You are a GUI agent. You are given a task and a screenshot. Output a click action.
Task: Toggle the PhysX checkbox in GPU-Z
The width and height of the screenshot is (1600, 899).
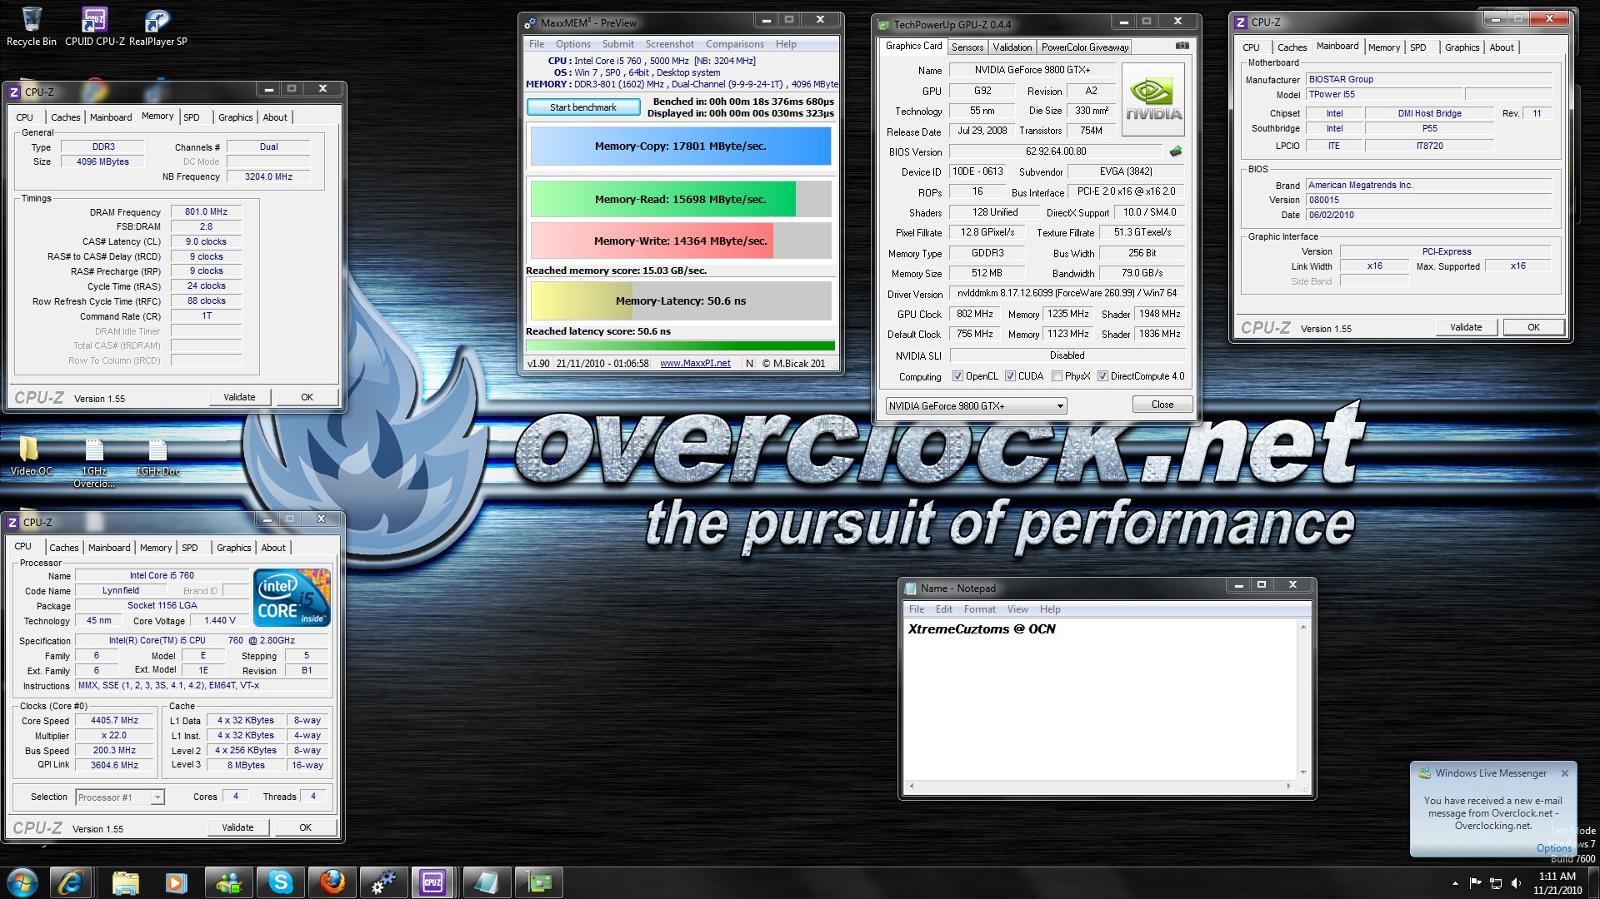[x=1057, y=376]
